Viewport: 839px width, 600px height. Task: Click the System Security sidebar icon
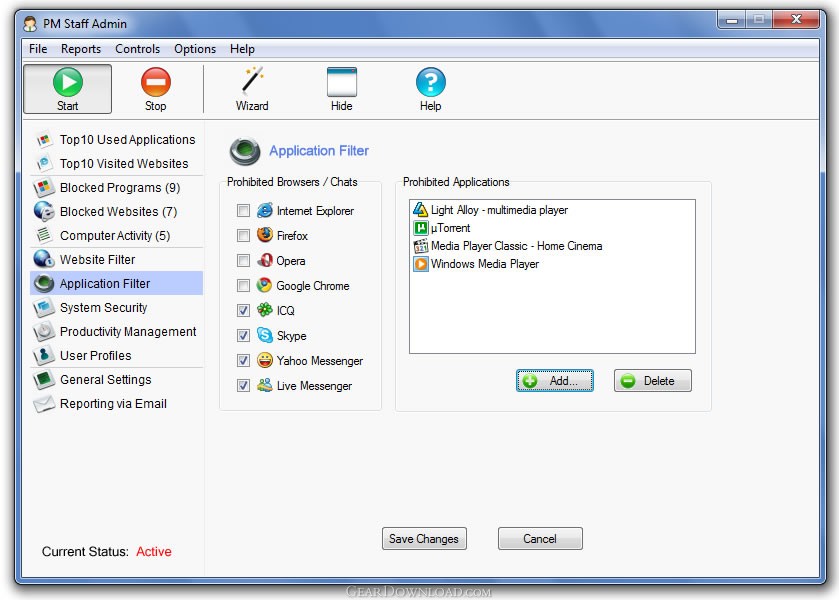[x=43, y=307]
